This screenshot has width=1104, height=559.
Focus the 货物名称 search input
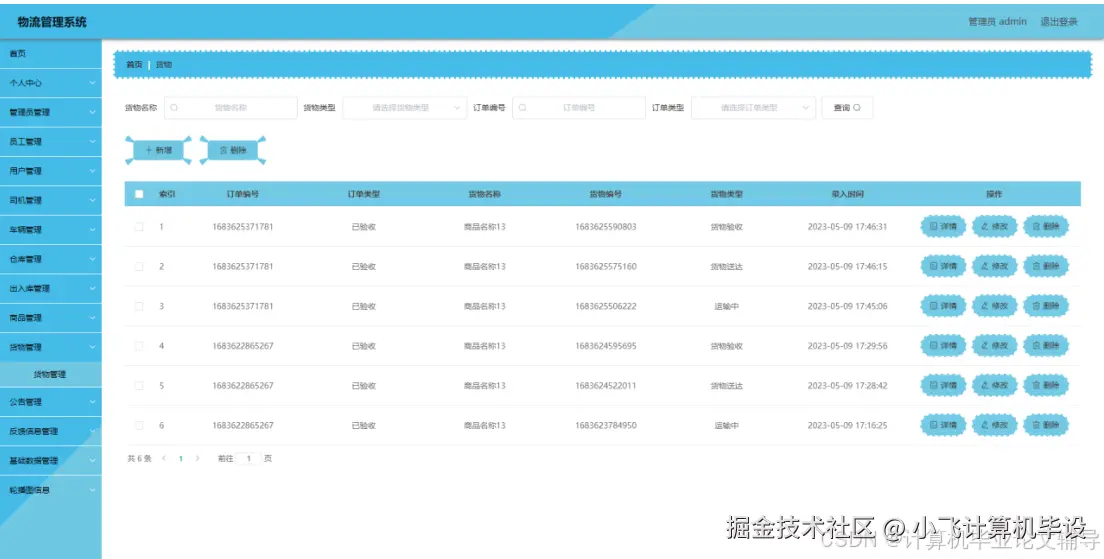coord(231,108)
